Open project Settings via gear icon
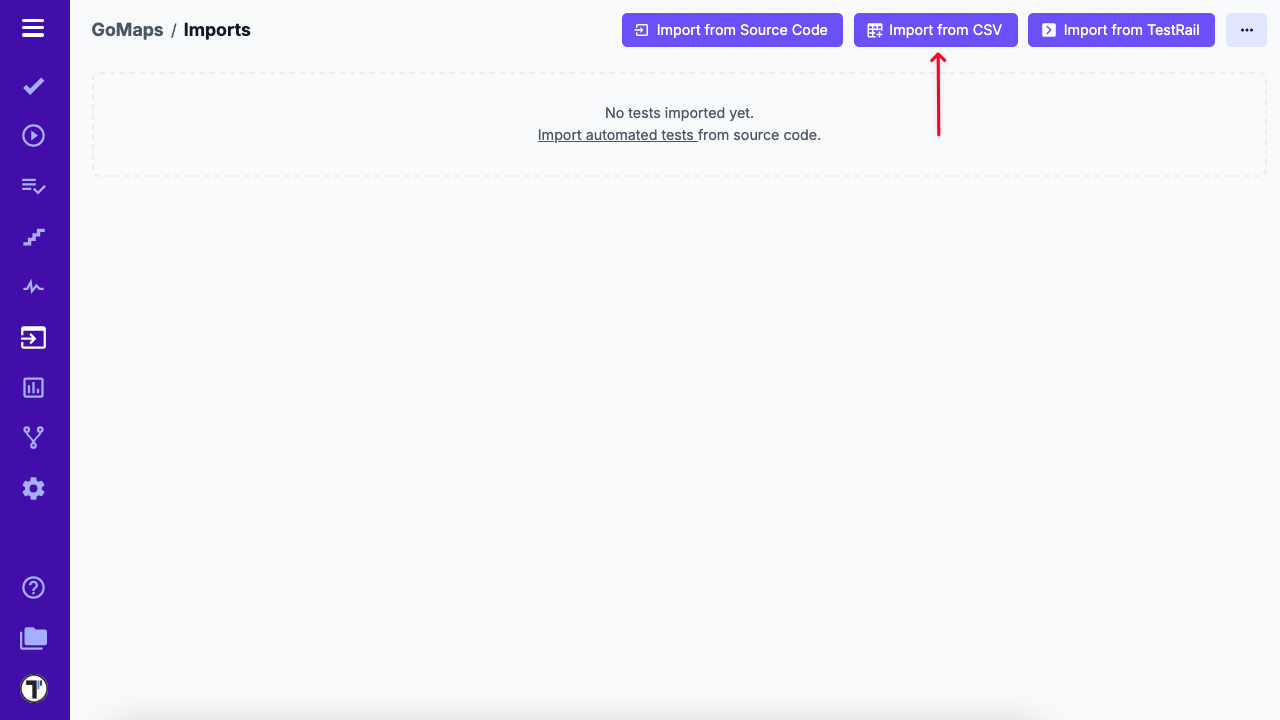Image resolution: width=1280 pixels, height=720 pixels. point(33,488)
